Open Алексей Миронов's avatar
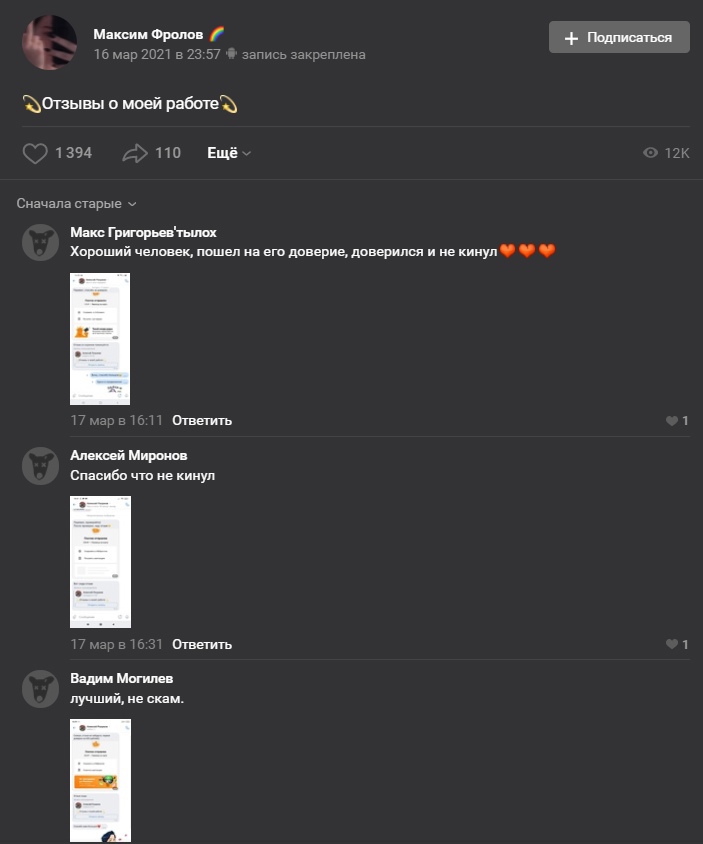This screenshot has height=844, width=703. tap(40, 466)
